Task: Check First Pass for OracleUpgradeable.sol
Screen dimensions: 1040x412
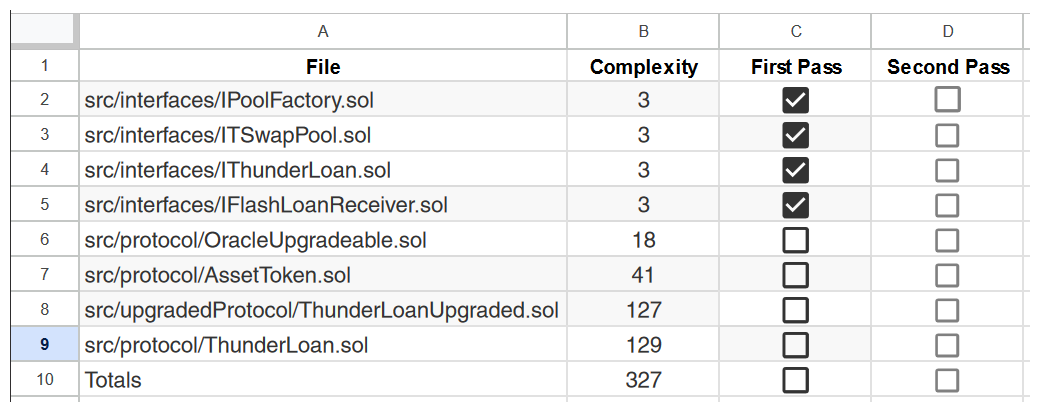Action: tap(796, 240)
